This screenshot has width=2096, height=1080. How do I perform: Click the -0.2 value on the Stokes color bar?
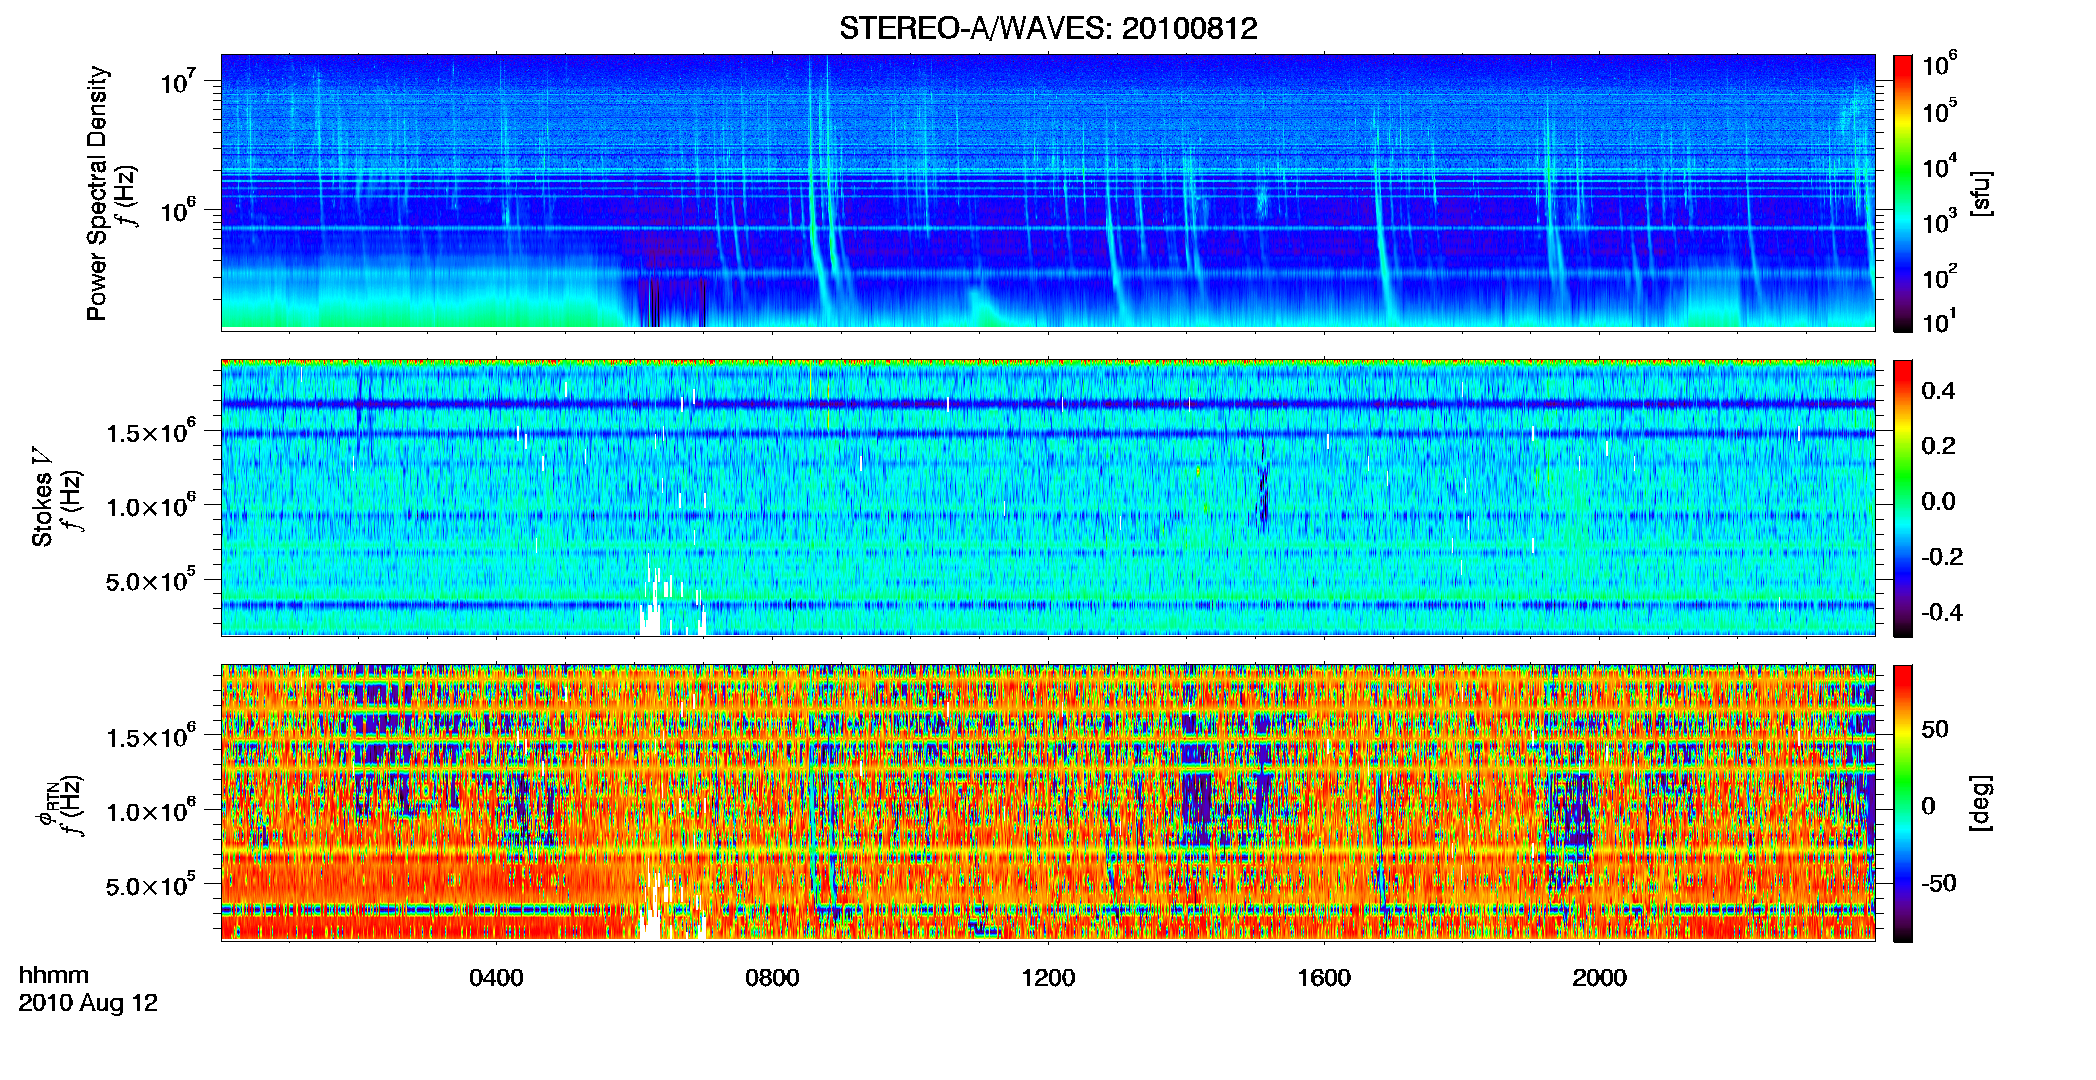coord(1942,557)
